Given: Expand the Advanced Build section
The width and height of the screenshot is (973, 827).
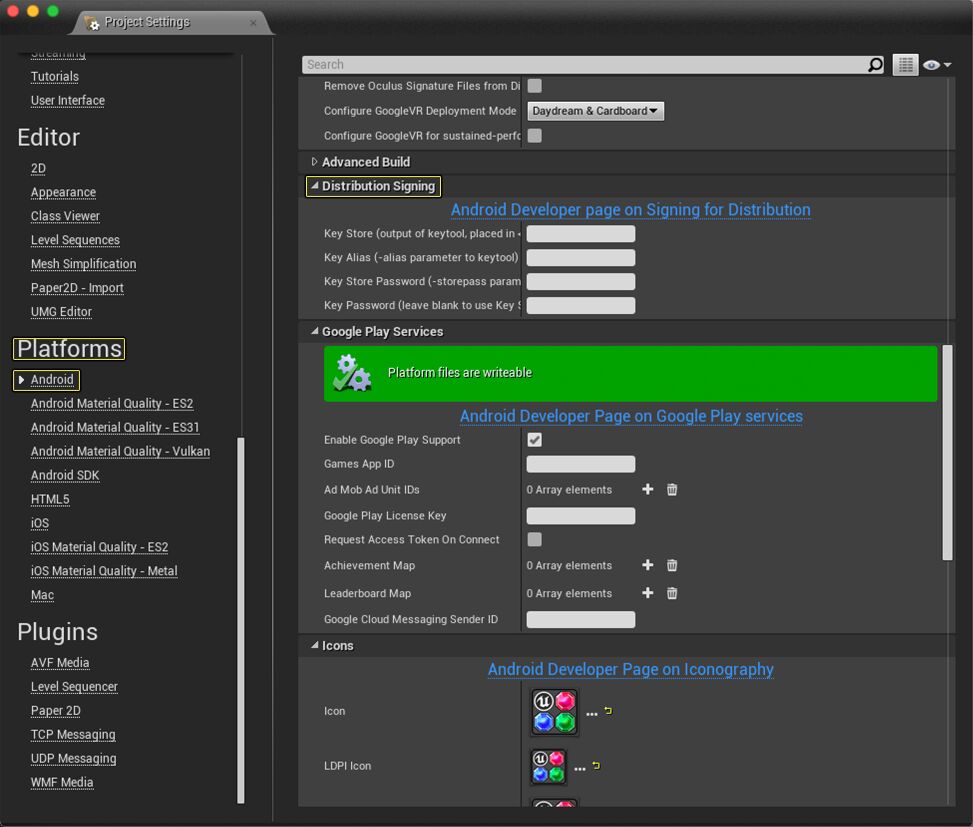Looking at the screenshot, I should pyautogui.click(x=314, y=162).
